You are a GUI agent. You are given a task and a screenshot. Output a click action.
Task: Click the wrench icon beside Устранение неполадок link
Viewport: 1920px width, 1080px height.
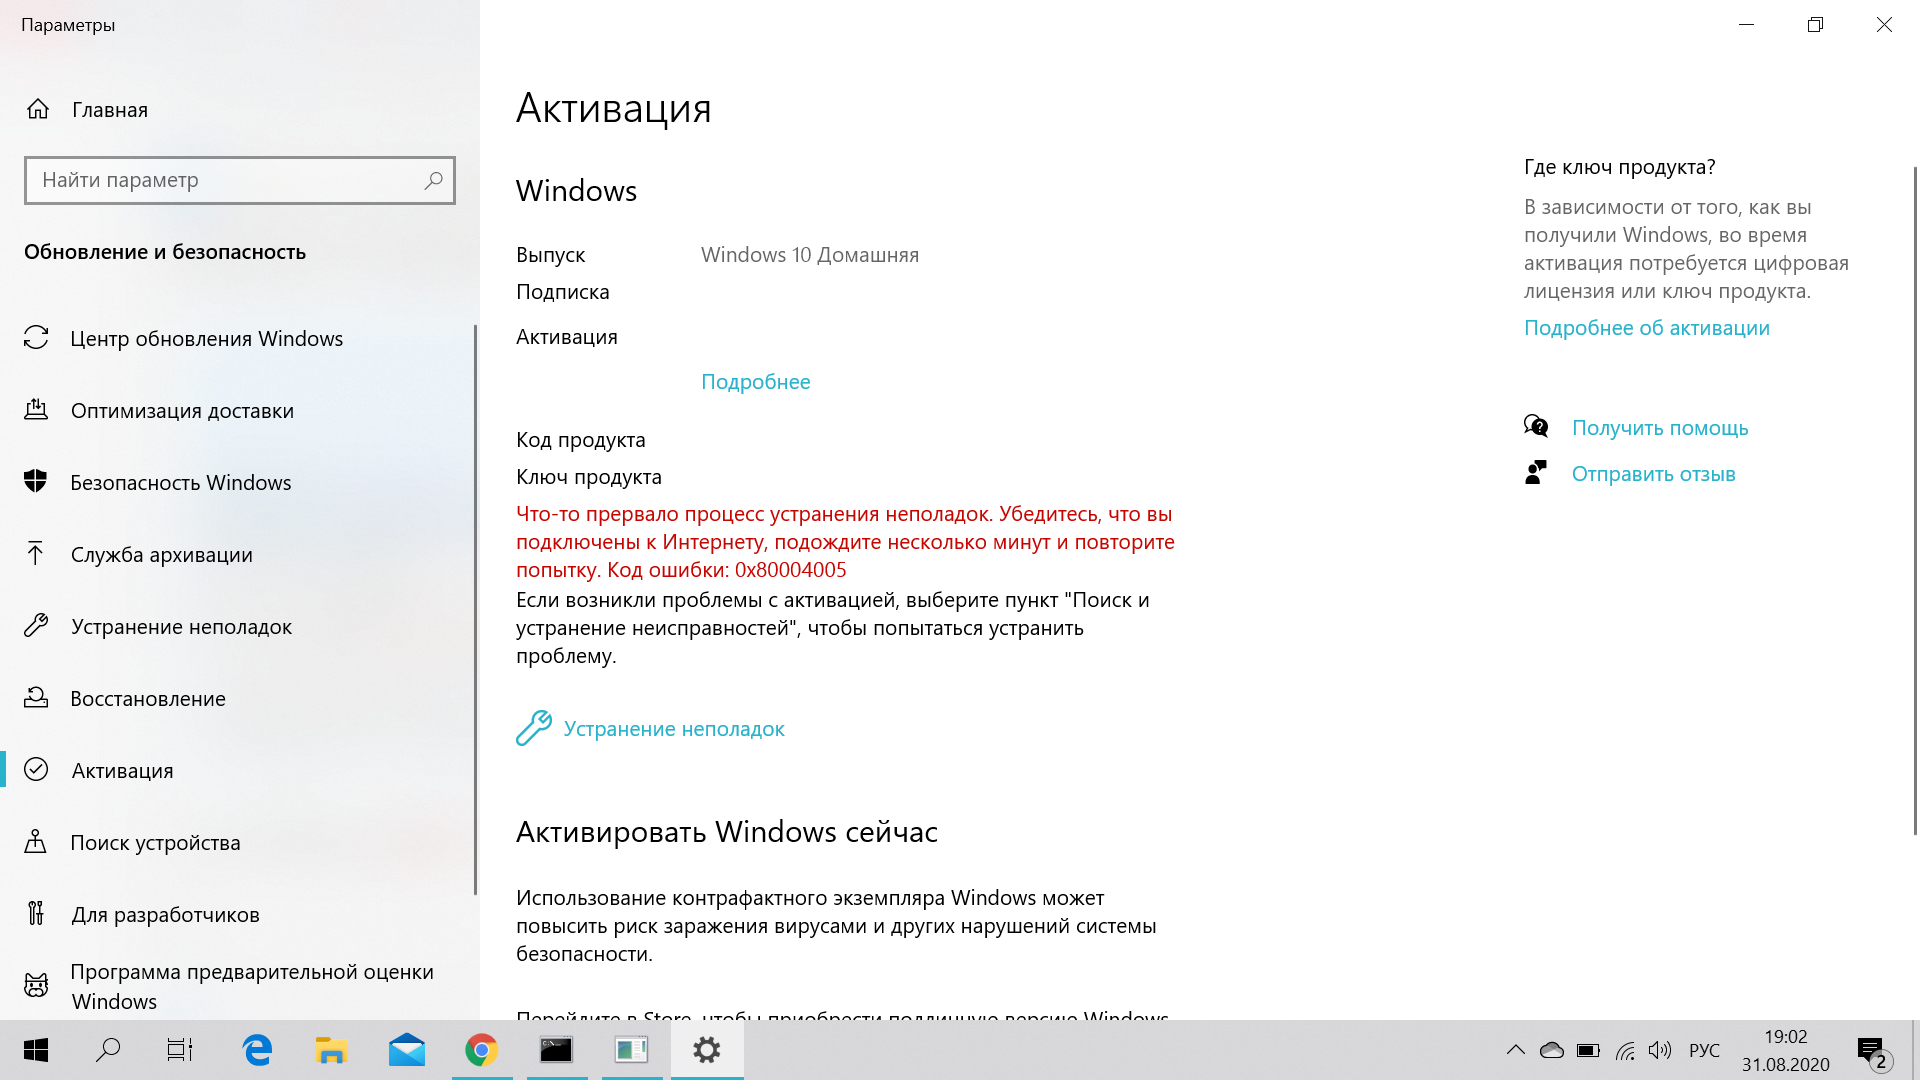(x=534, y=728)
